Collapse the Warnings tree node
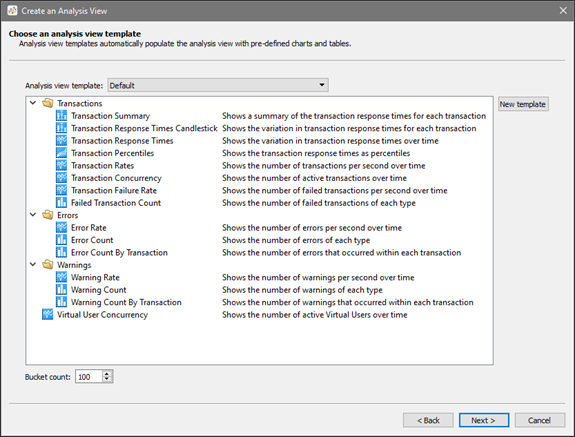 click(x=33, y=264)
